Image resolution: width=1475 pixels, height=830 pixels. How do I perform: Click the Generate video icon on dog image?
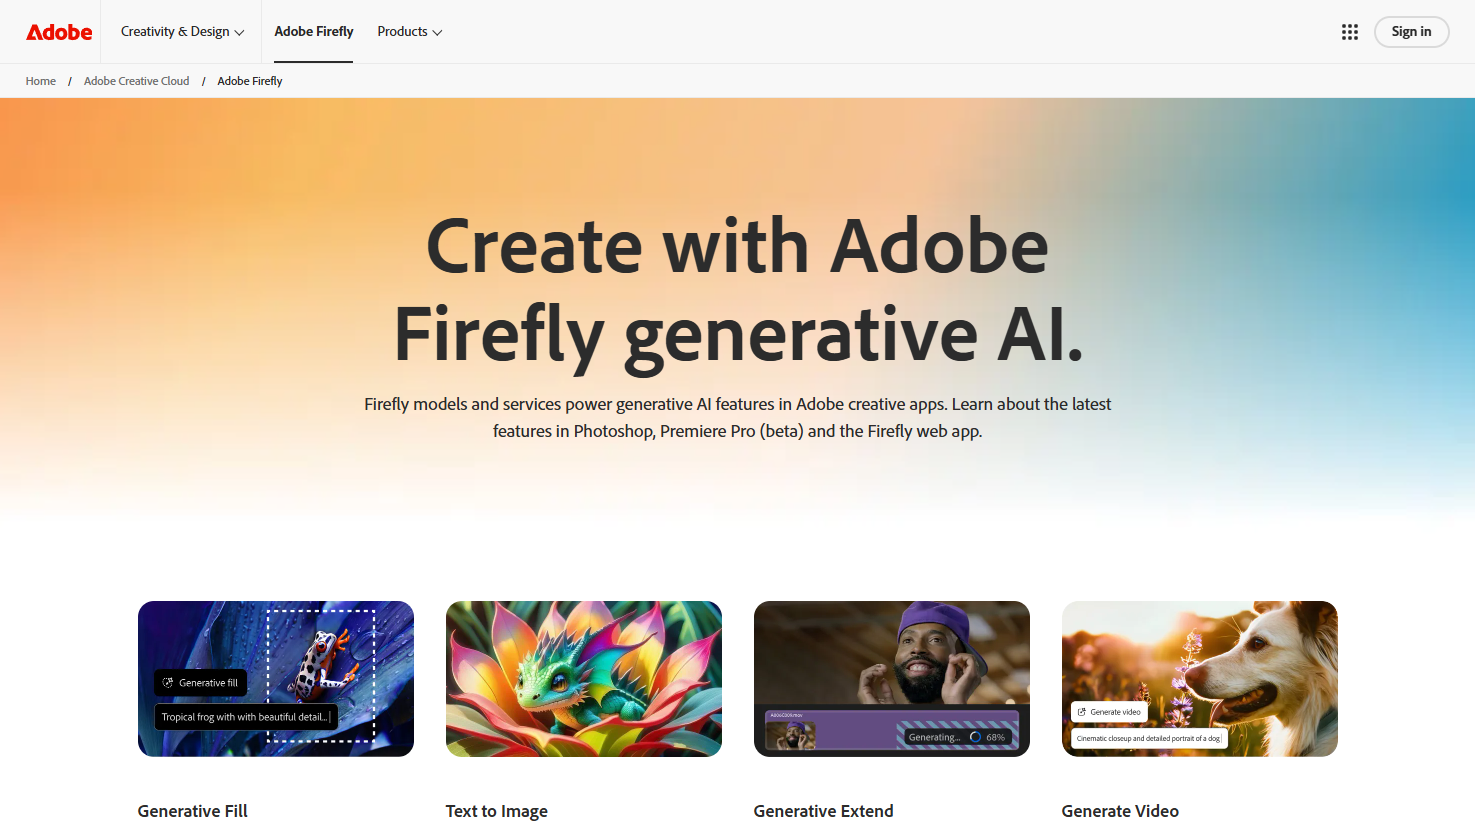coord(1082,712)
